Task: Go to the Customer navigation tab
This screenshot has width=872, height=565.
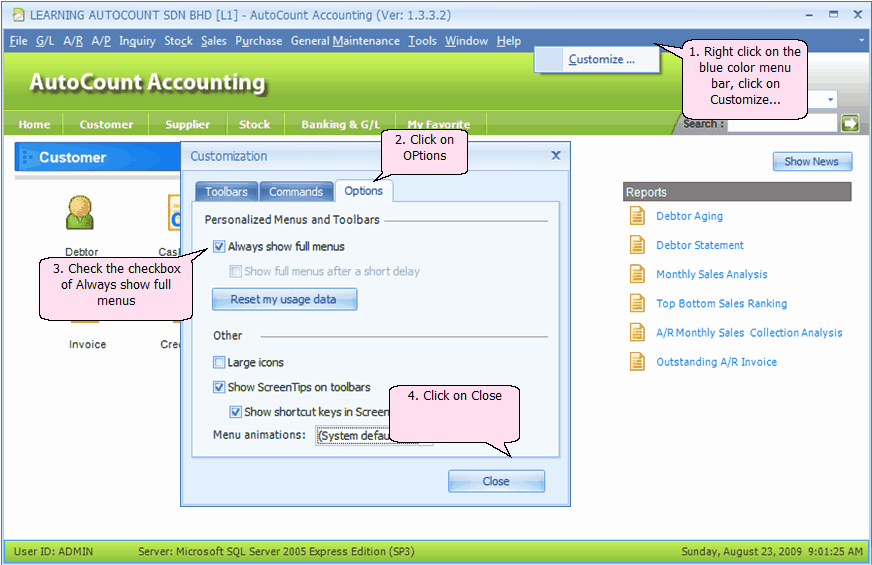Action: (106, 125)
